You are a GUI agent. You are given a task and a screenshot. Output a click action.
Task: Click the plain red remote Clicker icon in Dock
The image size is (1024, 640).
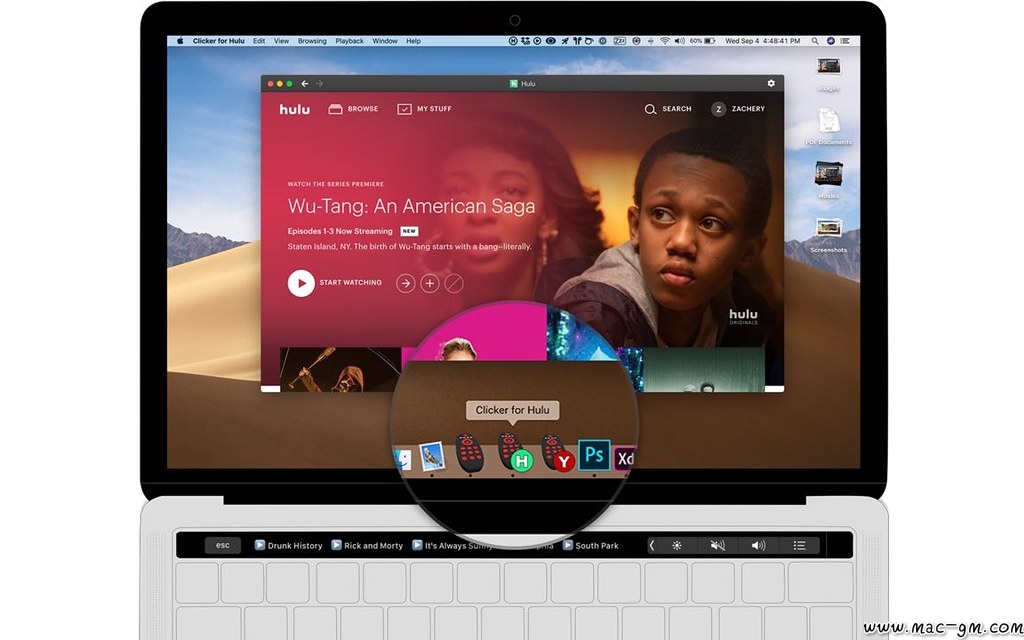[x=470, y=453]
